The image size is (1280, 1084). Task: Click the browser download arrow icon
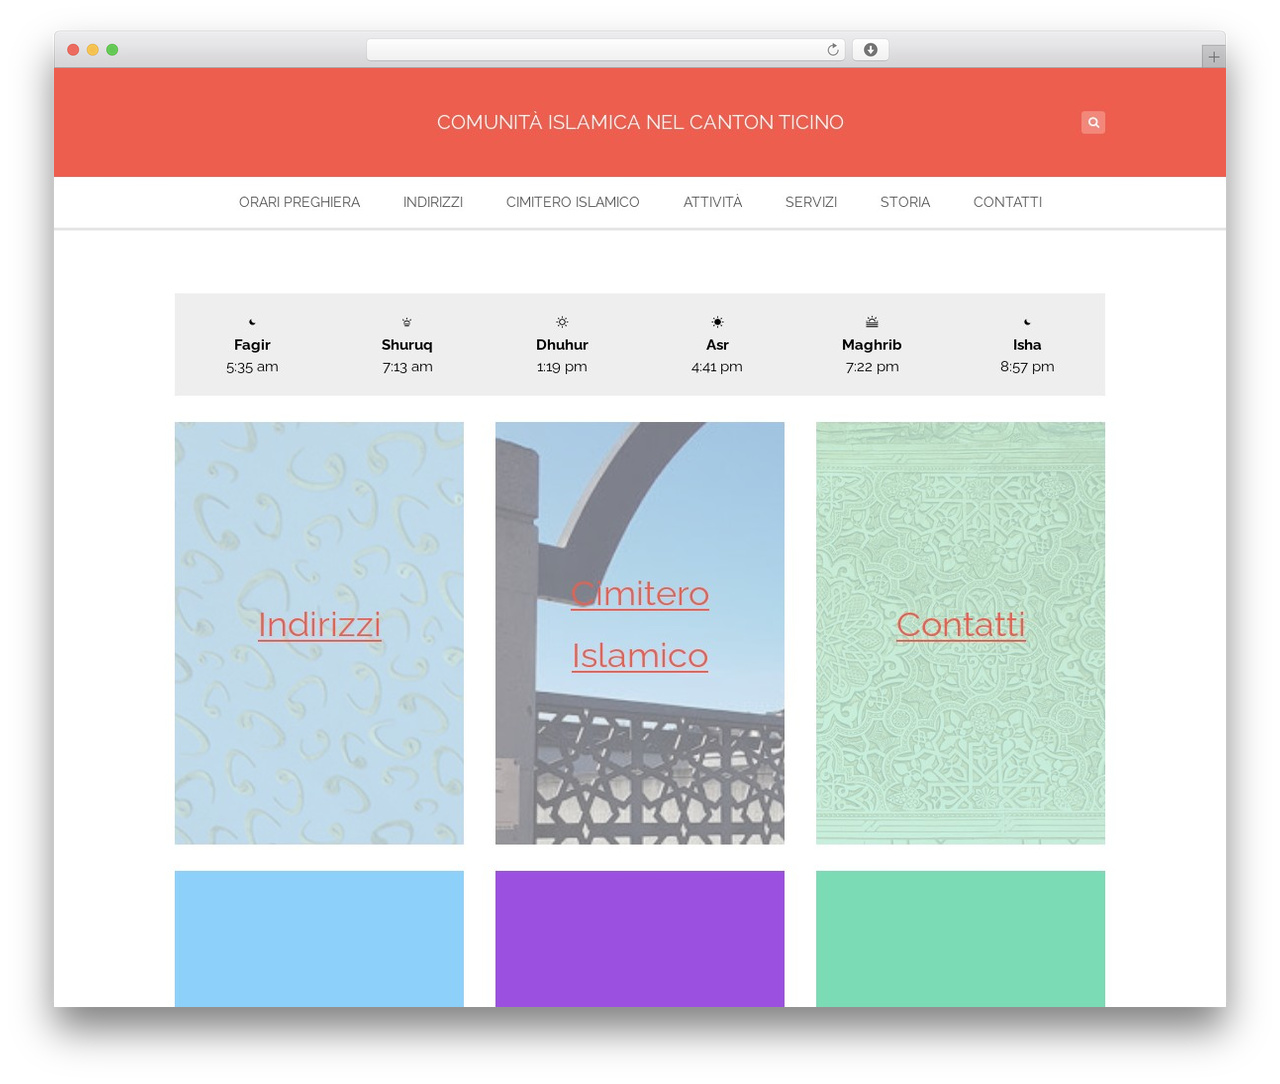click(871, 50)
